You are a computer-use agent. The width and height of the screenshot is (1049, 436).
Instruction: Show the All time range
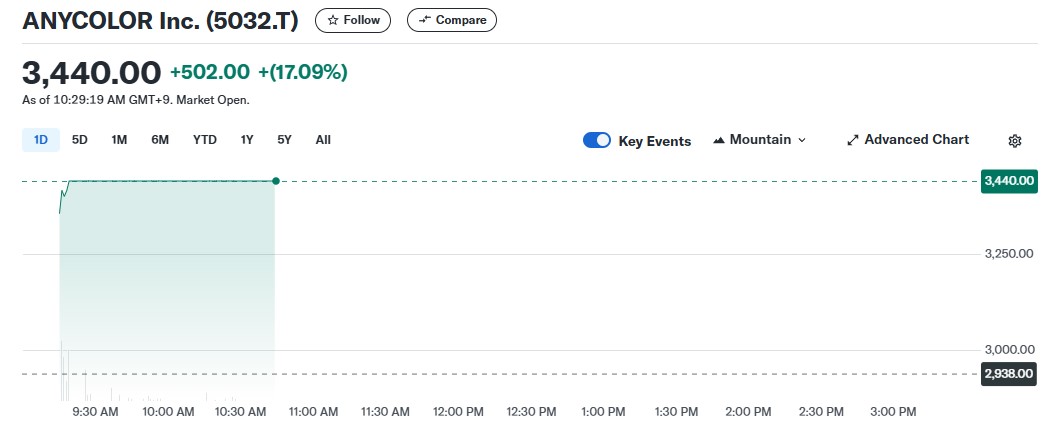point(323,140)
